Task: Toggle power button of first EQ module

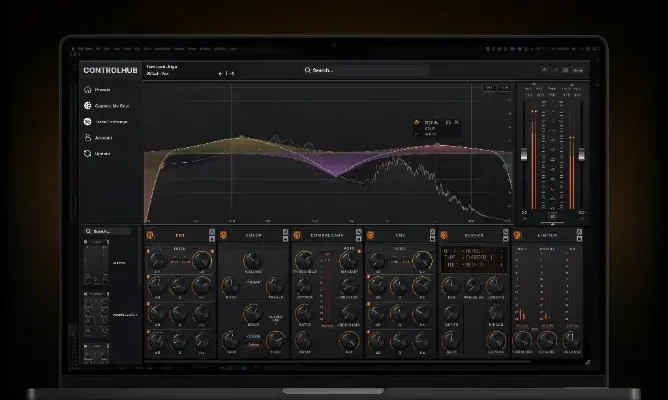Action: (150, 236)
